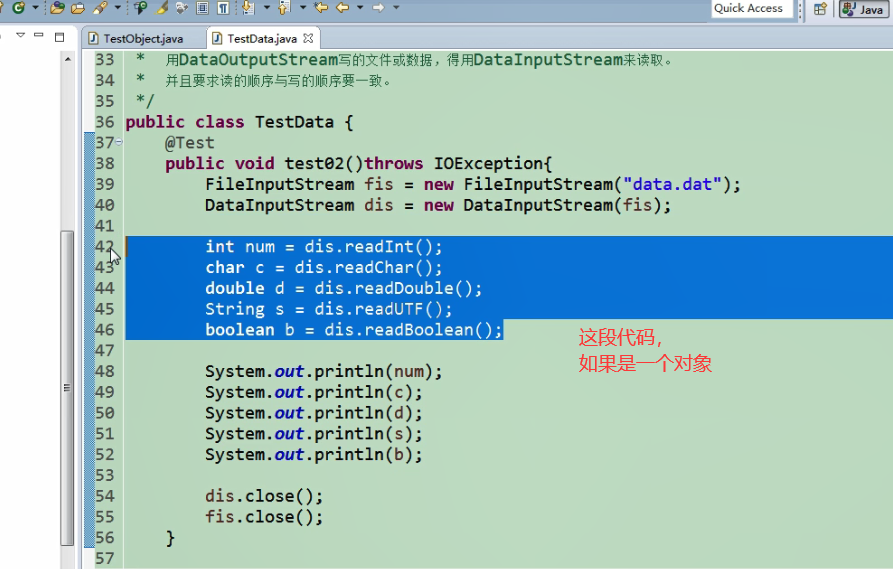Click the Open Task folder icon
This screenshot has height=569, width=893.
(78, 8)
